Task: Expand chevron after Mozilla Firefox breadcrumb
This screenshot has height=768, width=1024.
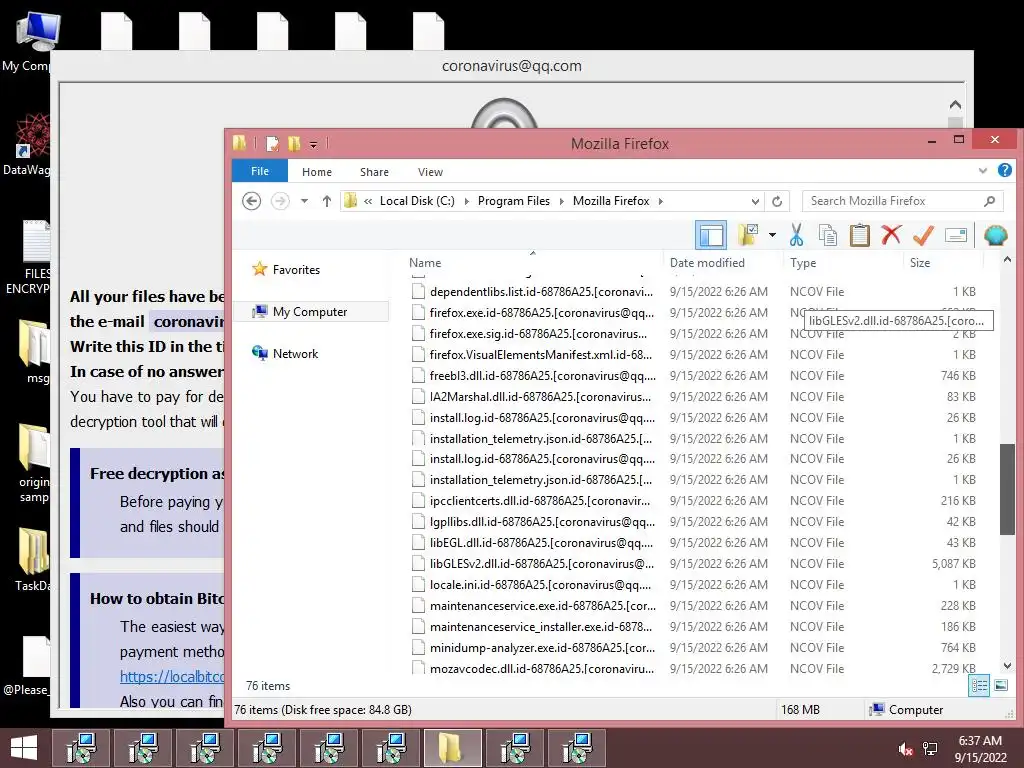Action: (x=661, y=201)
